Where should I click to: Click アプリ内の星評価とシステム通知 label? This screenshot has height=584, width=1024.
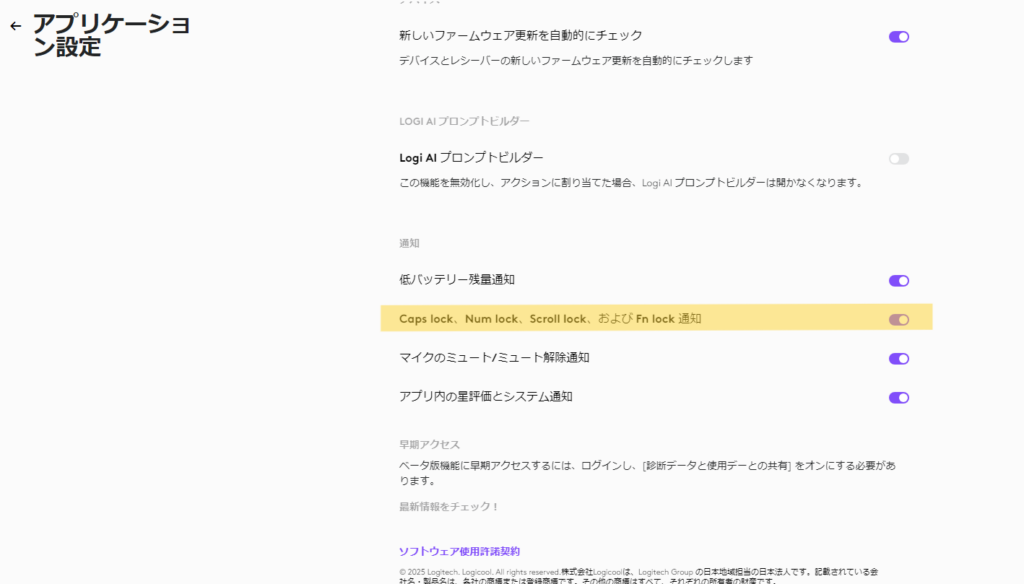click(485, 397)
